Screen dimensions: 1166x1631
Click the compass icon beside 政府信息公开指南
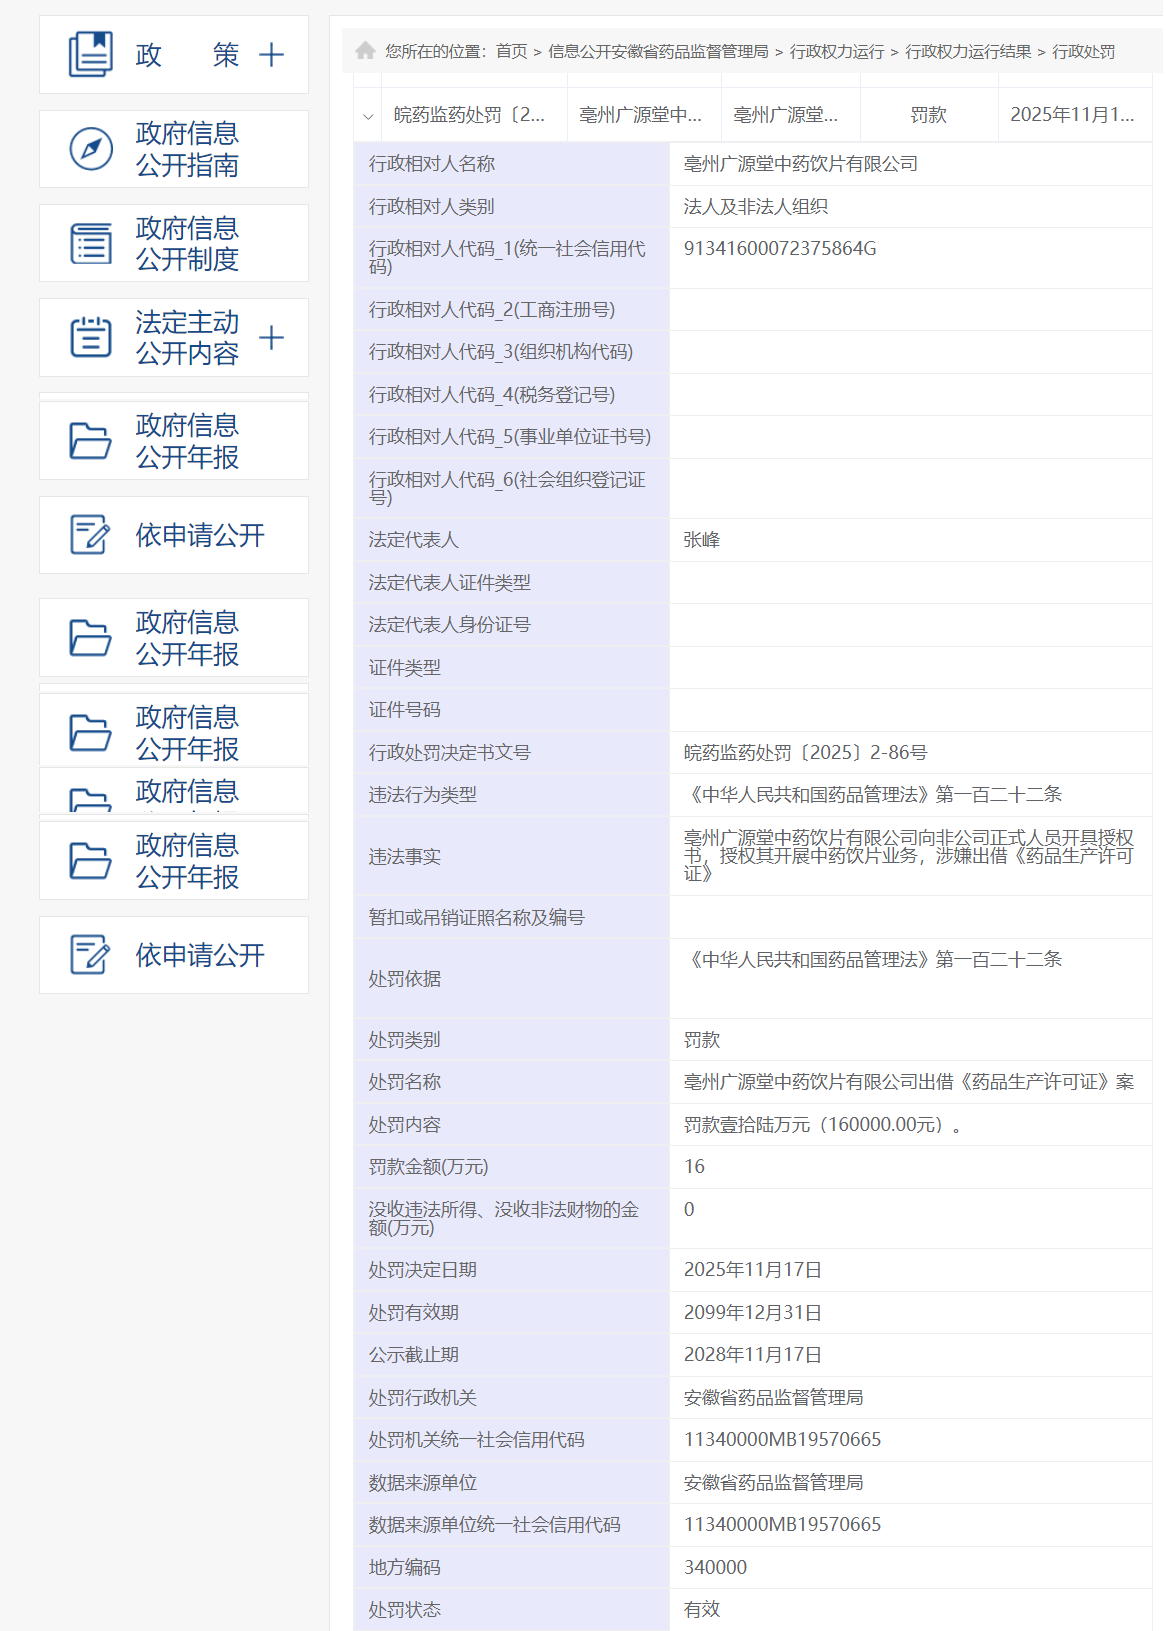[x=91, y=149]
